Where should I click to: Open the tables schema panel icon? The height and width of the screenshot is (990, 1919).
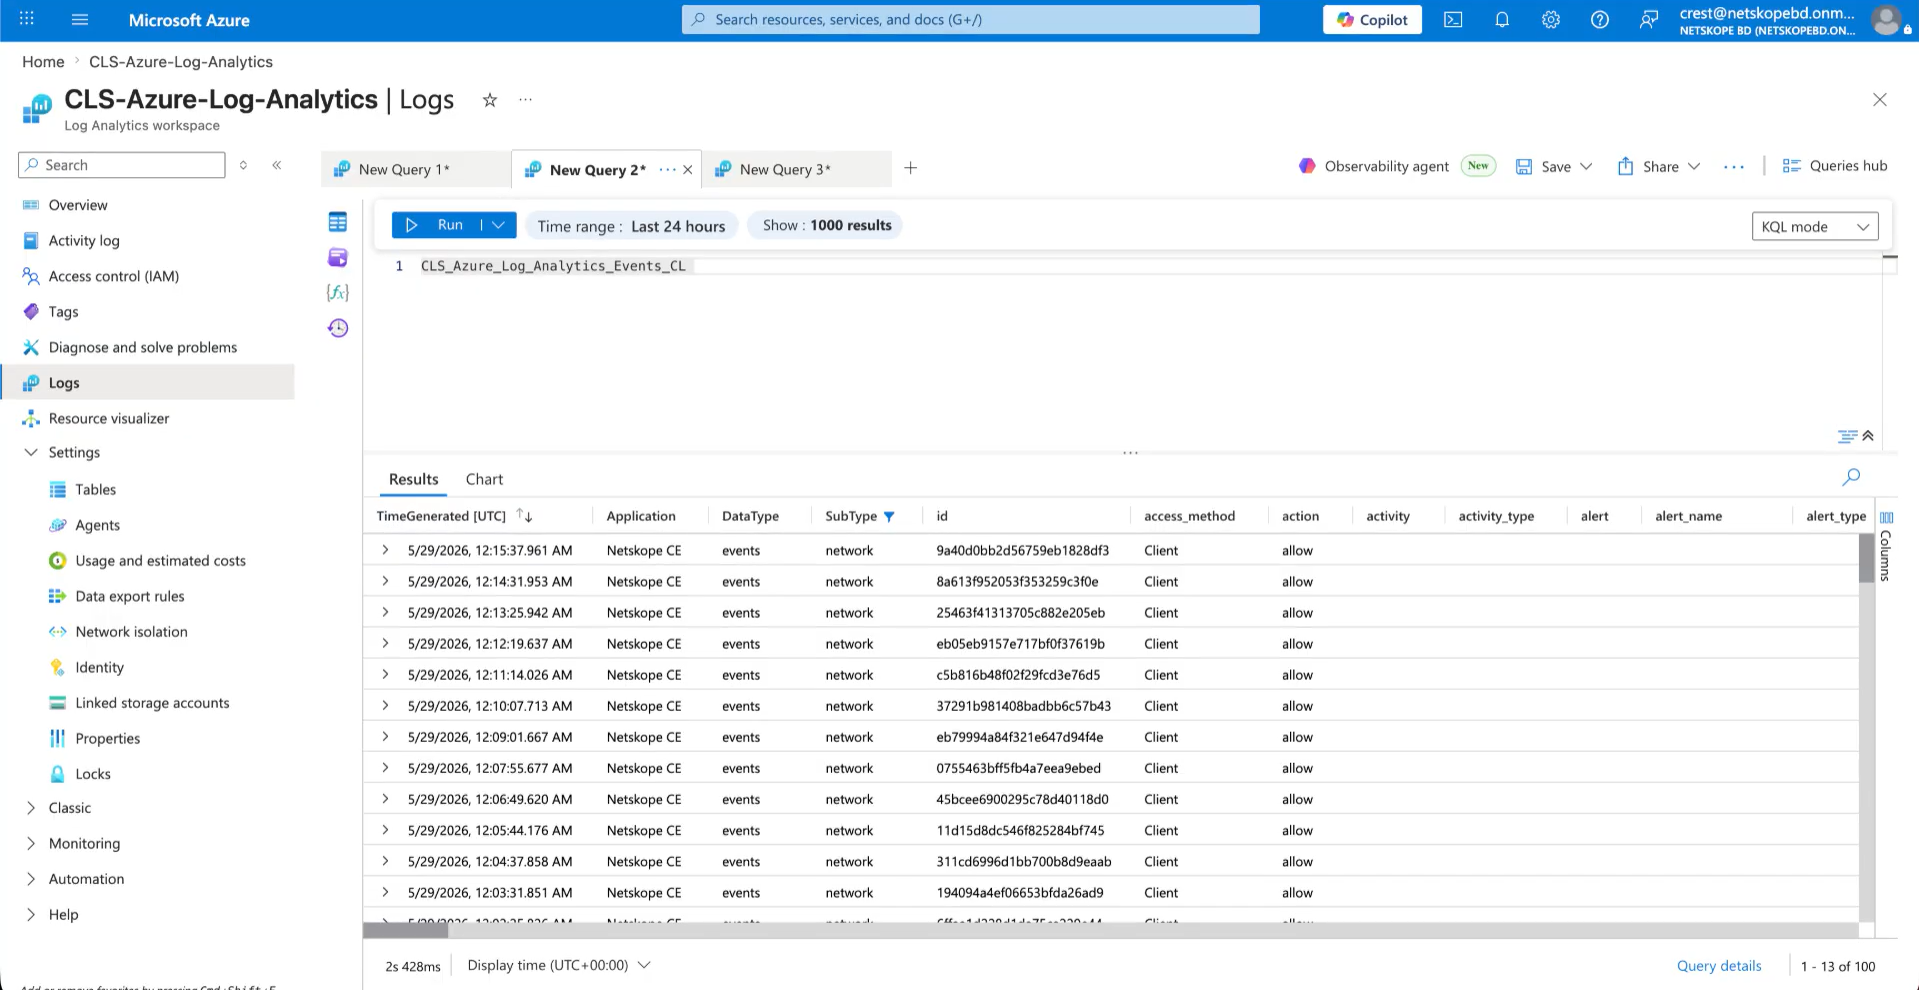pyautogui.click(x=338, y=222)
